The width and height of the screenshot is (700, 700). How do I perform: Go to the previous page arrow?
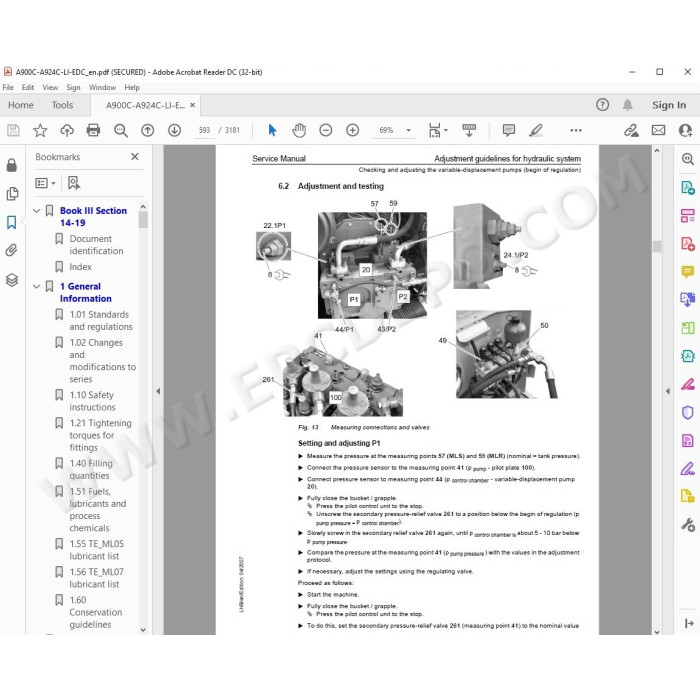pyautogui.click(x=148, y=130)
